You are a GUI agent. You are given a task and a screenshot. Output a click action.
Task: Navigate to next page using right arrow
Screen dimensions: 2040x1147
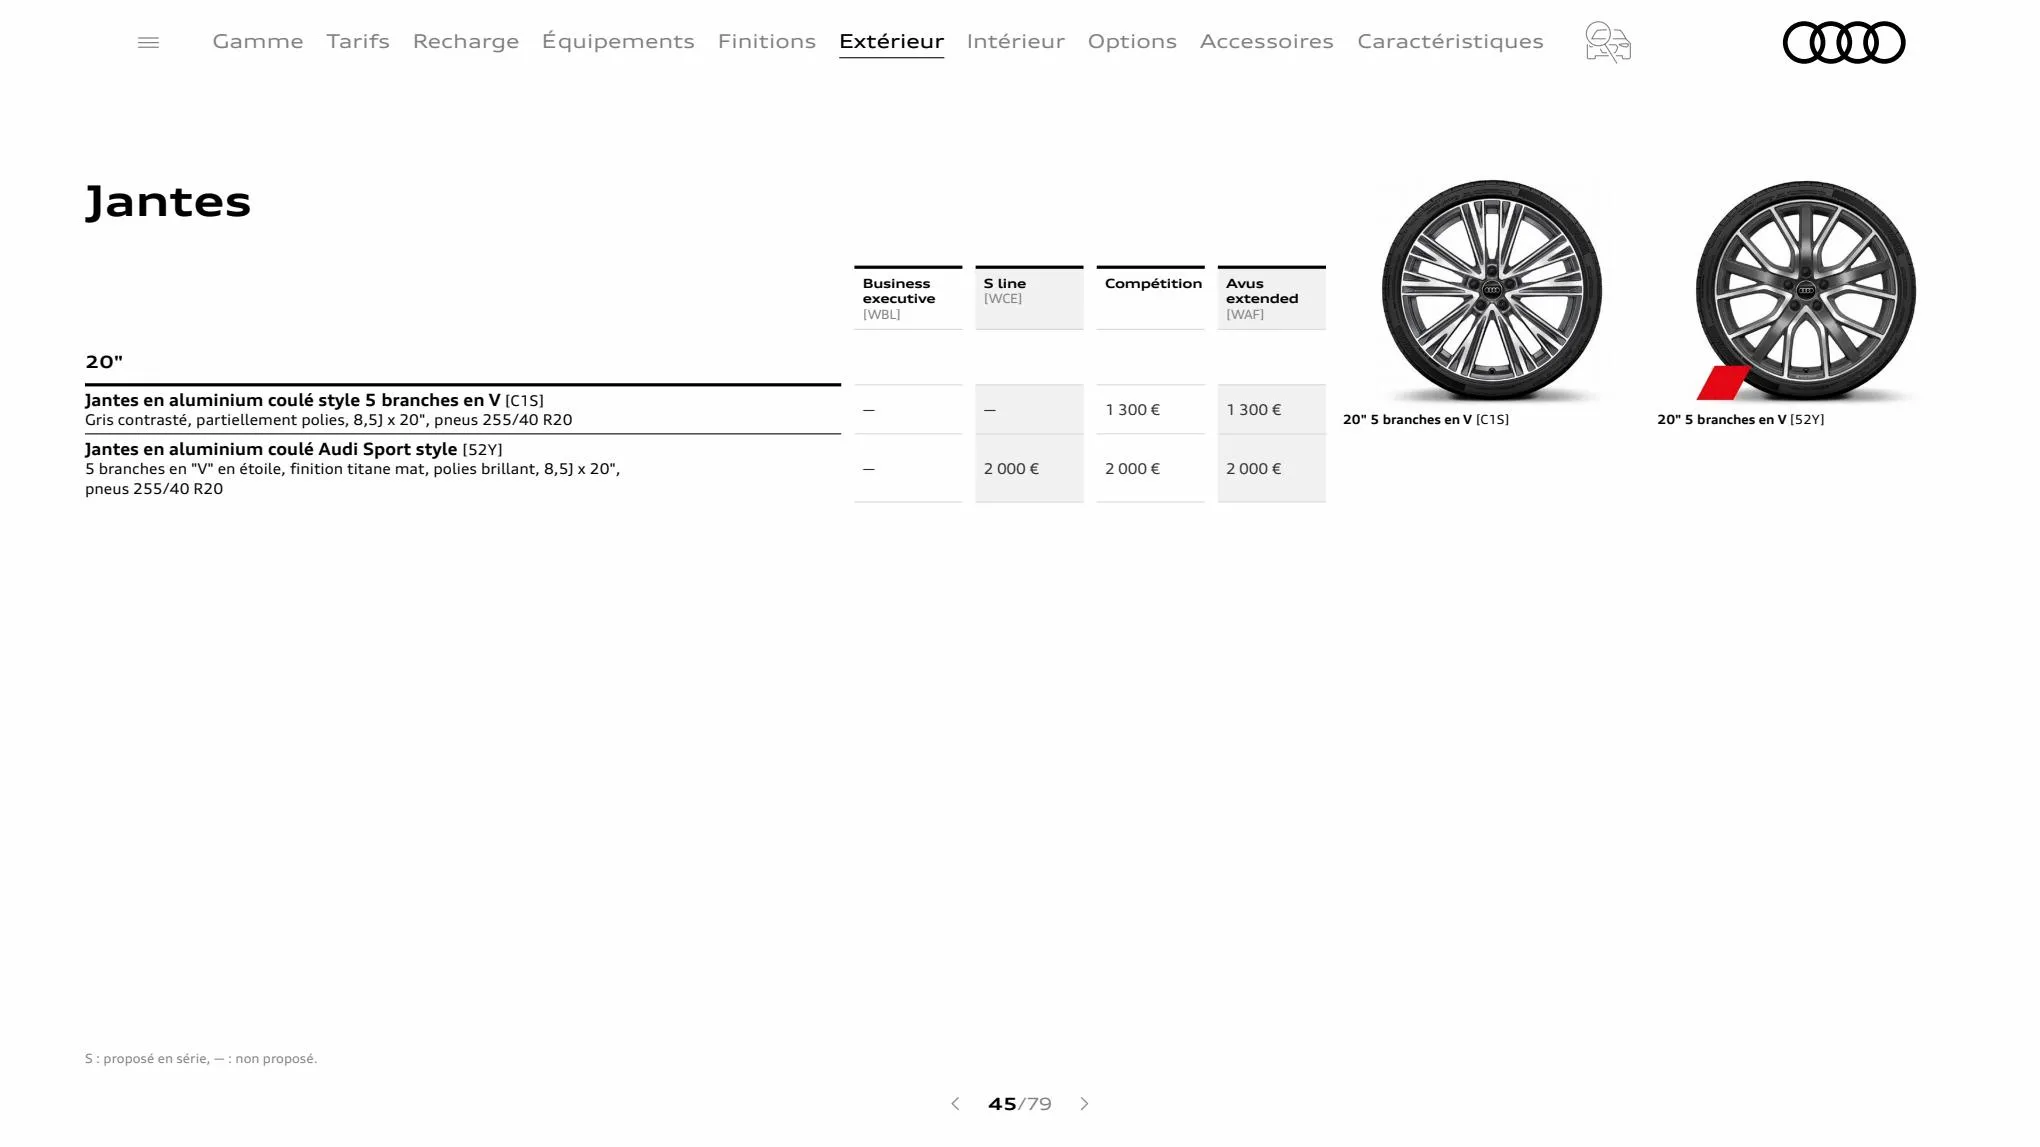1086,1104
